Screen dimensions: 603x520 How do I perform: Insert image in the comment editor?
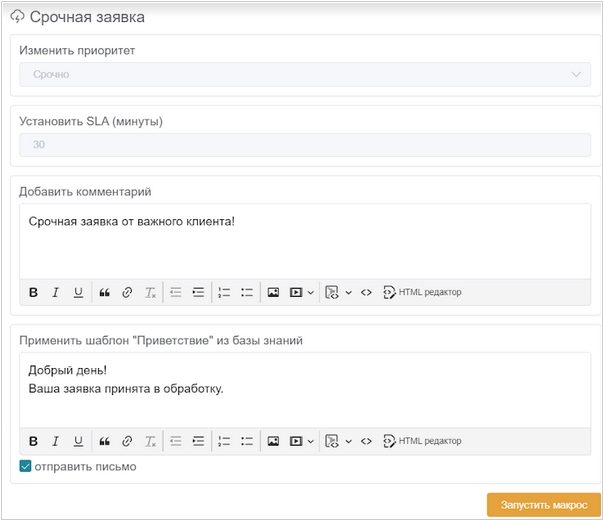click(272, 292)
